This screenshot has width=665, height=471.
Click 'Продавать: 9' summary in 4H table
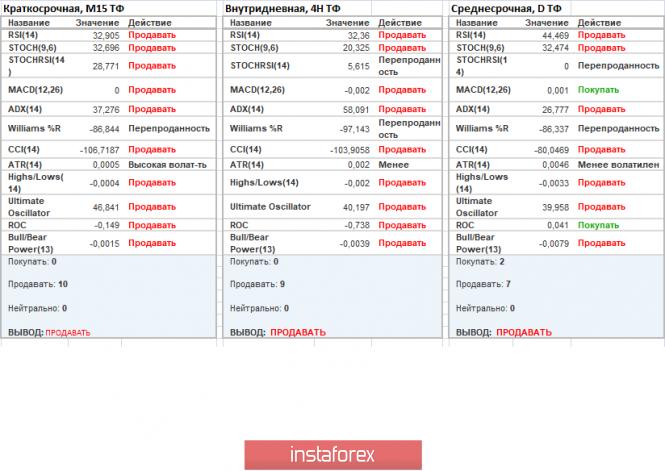click(257, 284)
